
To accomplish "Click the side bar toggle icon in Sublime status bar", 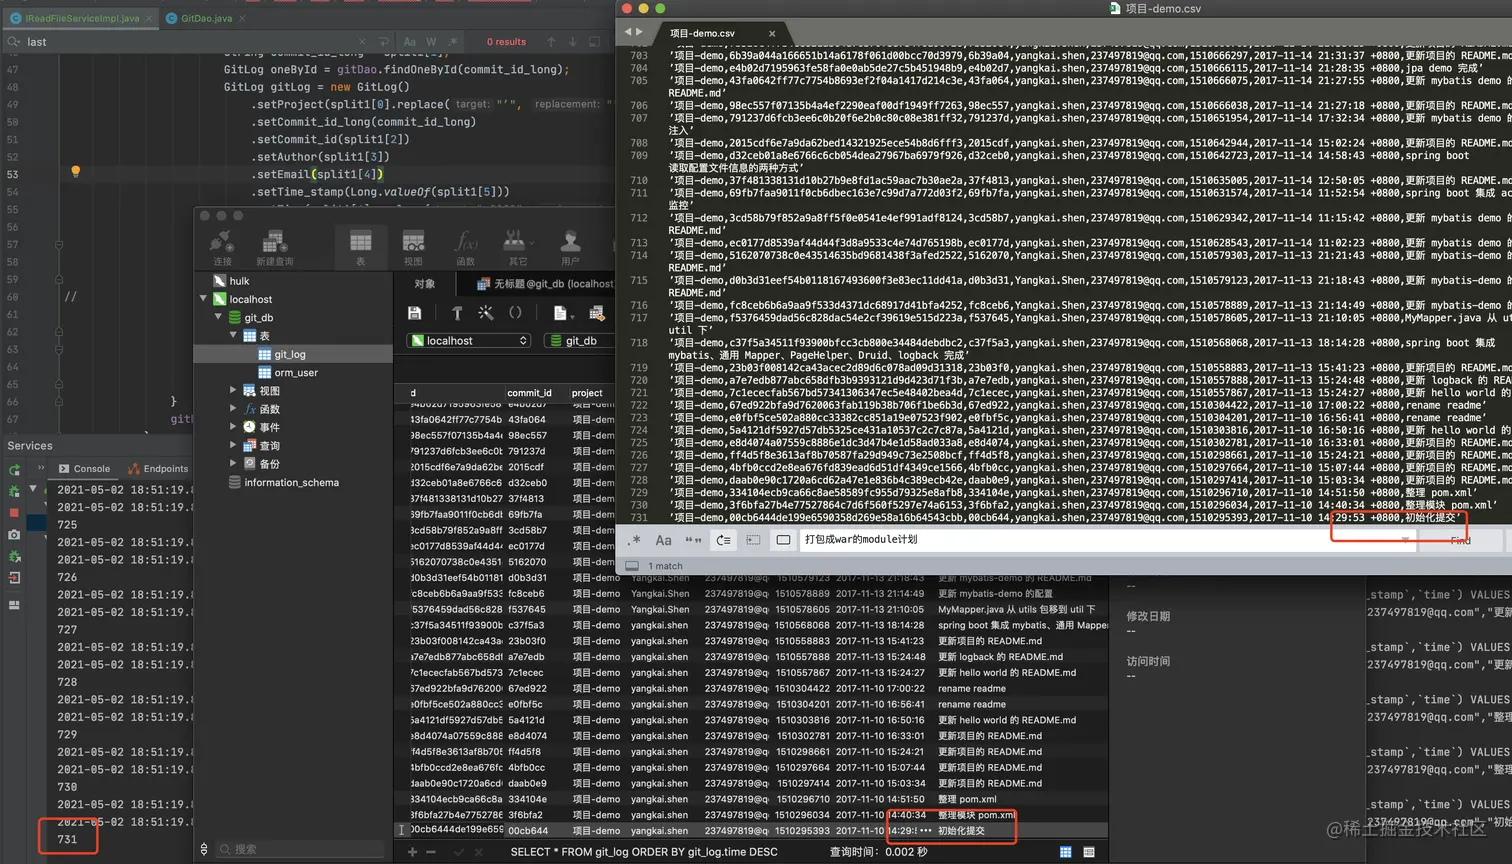I will click(x=632, y=566).
